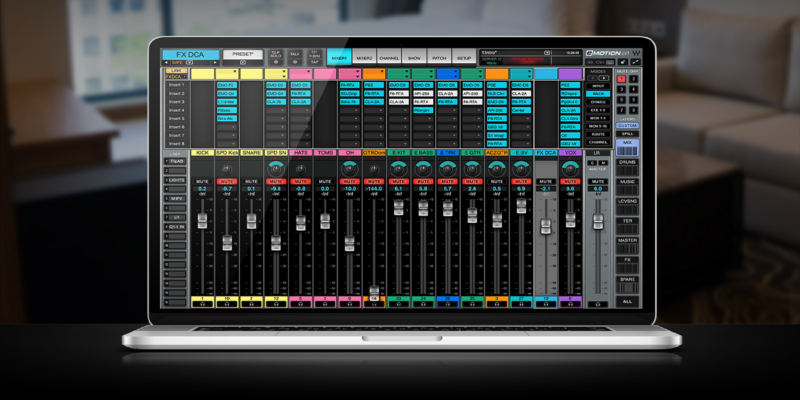Viewport: 800px width, 400px height.
Task: Select ROUTE mode
Action: (x=598, y=134)
